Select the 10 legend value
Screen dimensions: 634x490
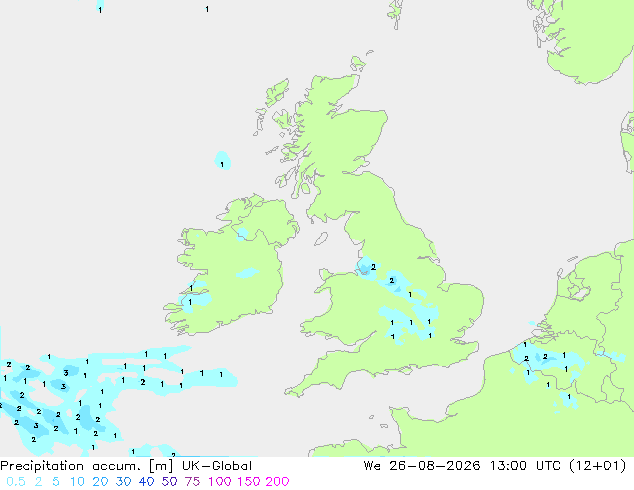click(x=77, y=482)
